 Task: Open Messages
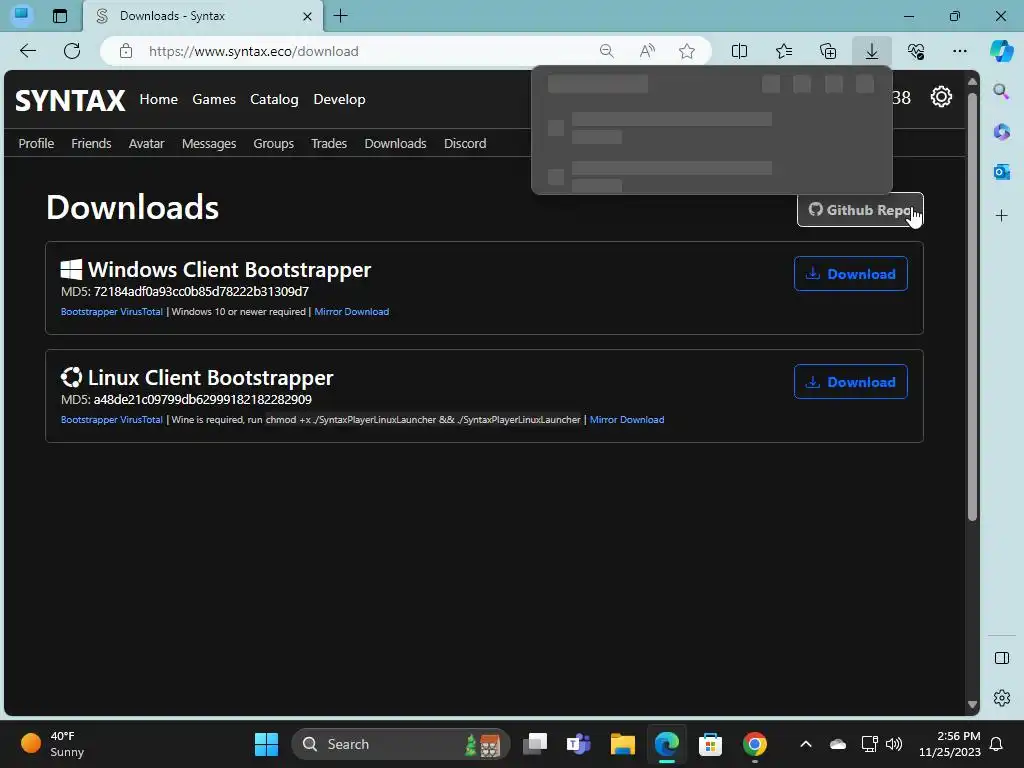[x=209, y=143]
